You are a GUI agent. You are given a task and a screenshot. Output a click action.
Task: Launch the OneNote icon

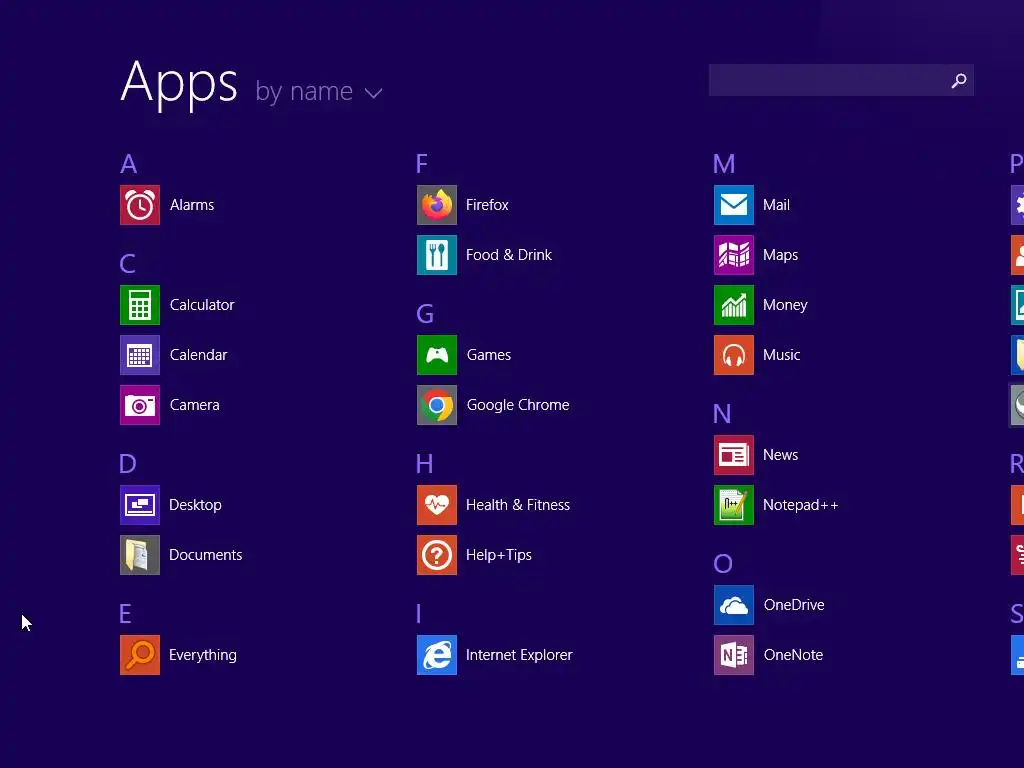(x=734, y=655)
